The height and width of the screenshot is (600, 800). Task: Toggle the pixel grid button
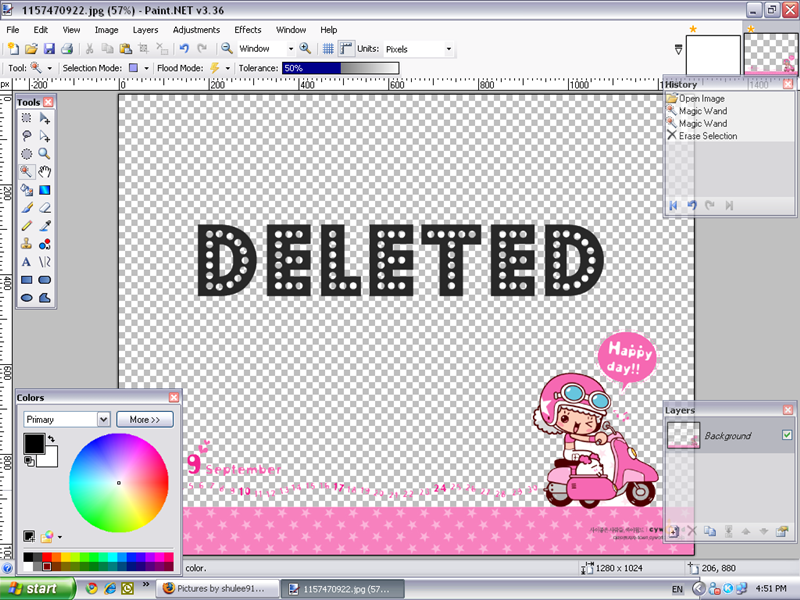[x=328, y=48]
